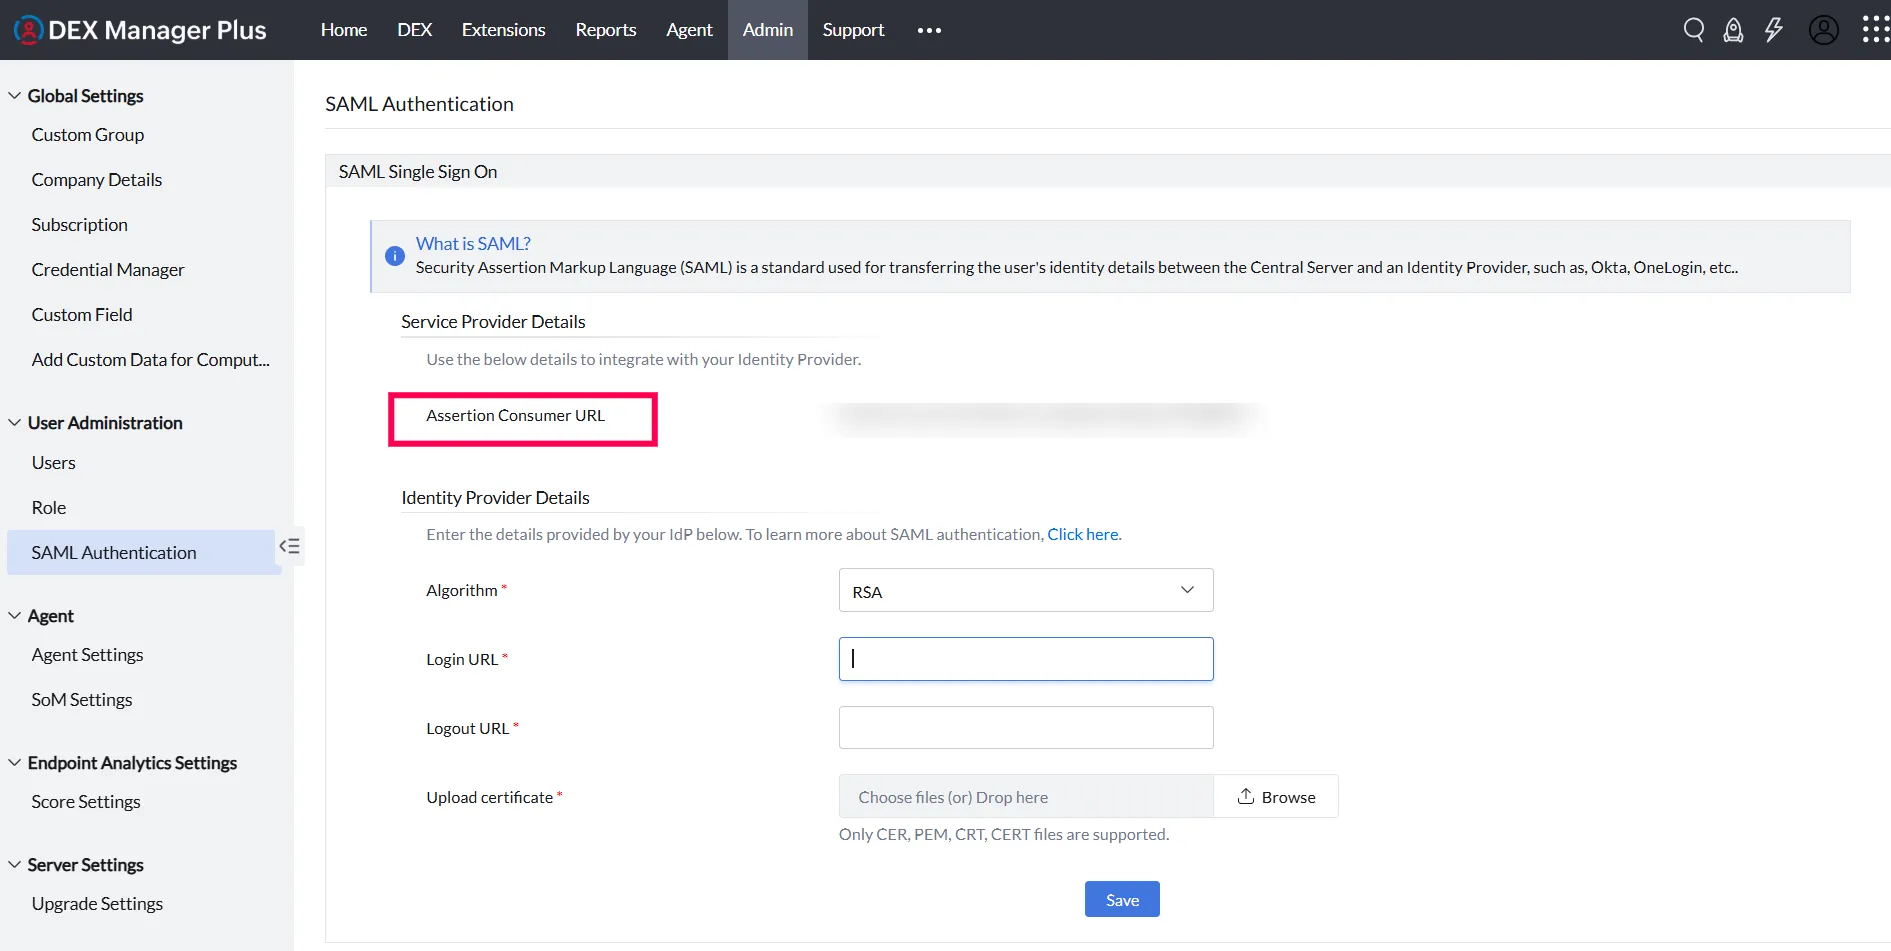Open the lightning bolt quick actions icon
The height and width of the screenshot is (951, 1891).
coord(1774,30)
